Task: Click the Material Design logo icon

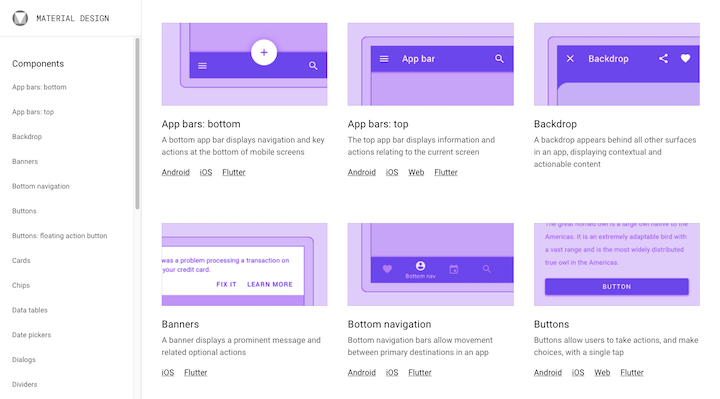Action: (20, 18)
